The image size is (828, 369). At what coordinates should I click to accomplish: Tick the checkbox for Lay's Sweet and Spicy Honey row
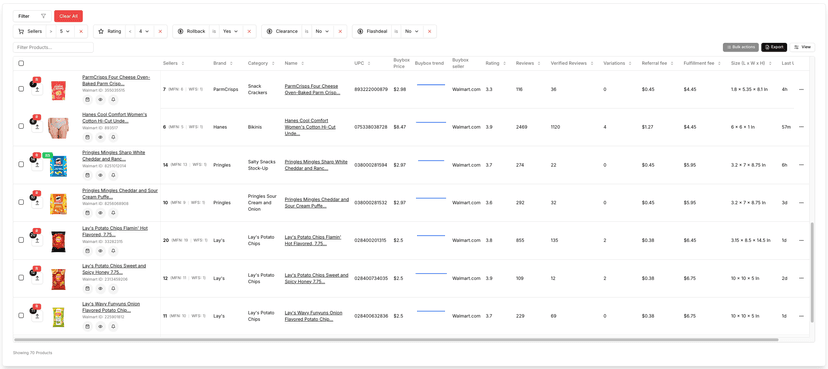[21, 278]
